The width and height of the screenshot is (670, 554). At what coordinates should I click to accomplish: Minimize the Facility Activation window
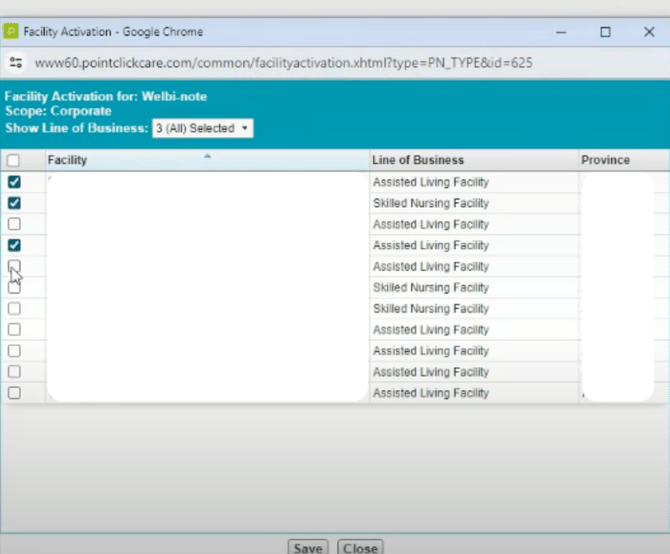point(561,32)
